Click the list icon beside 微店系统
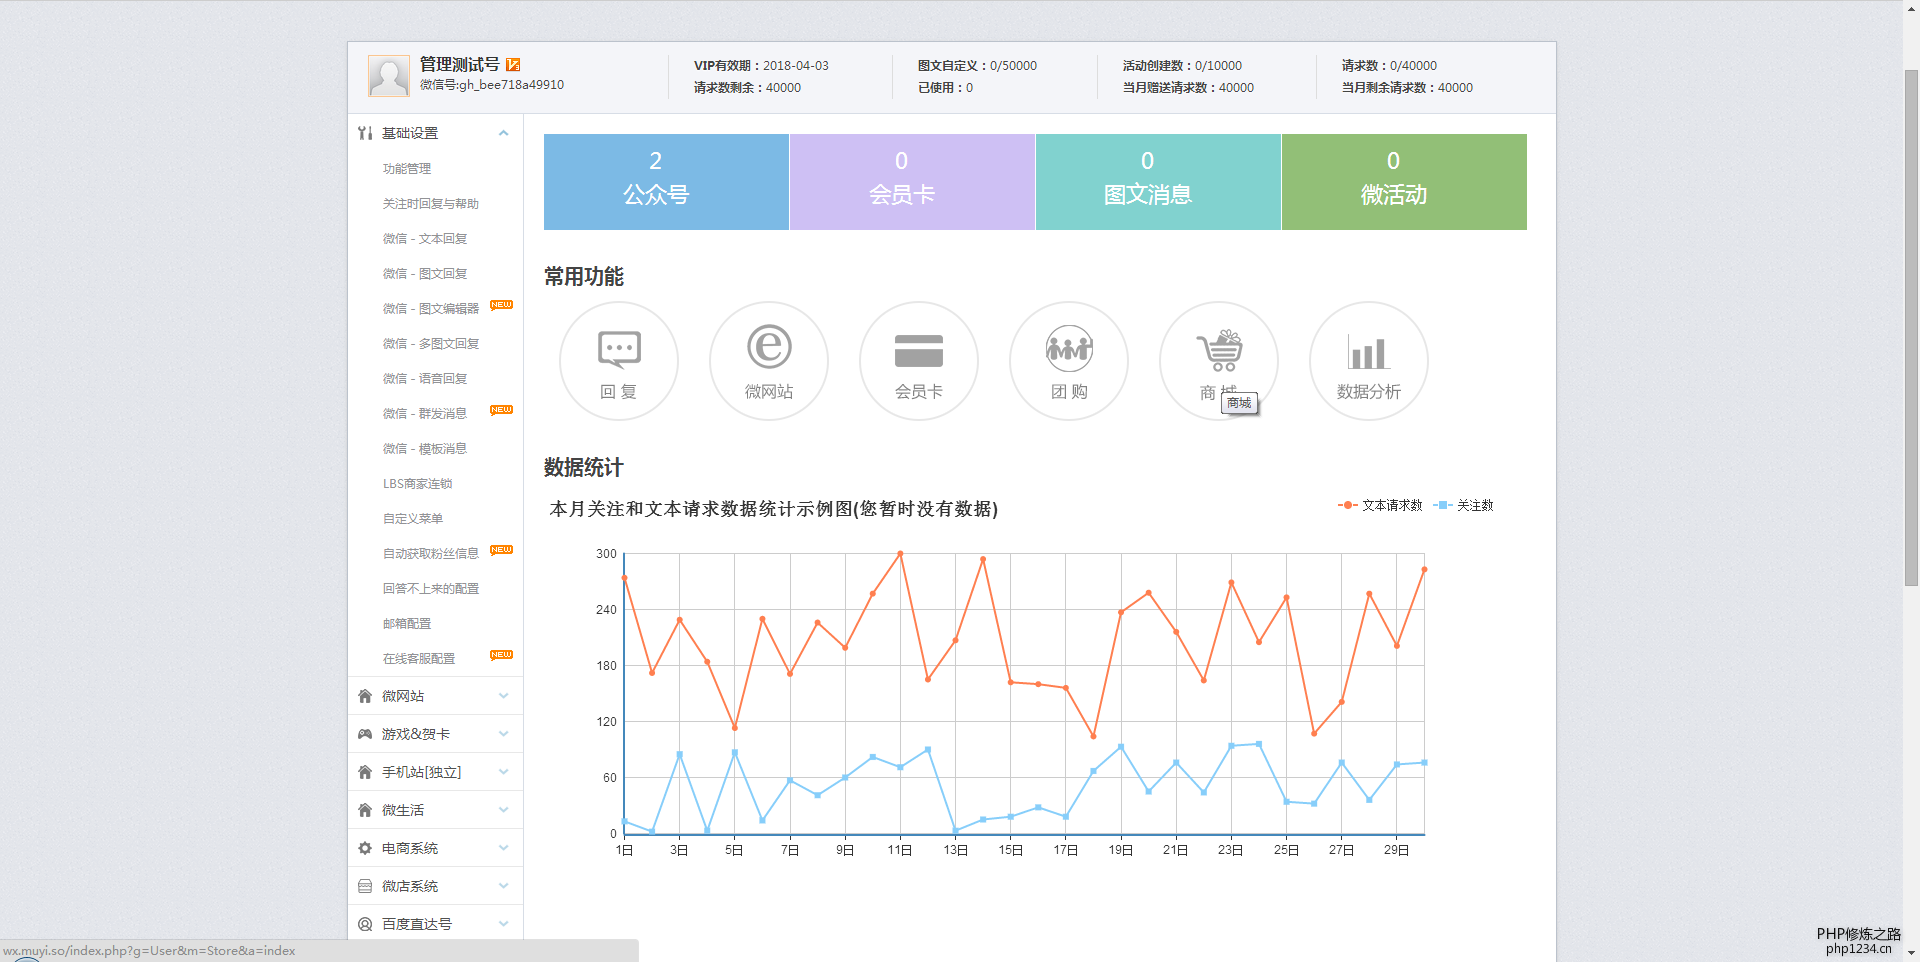 click(x=365, y=886)
